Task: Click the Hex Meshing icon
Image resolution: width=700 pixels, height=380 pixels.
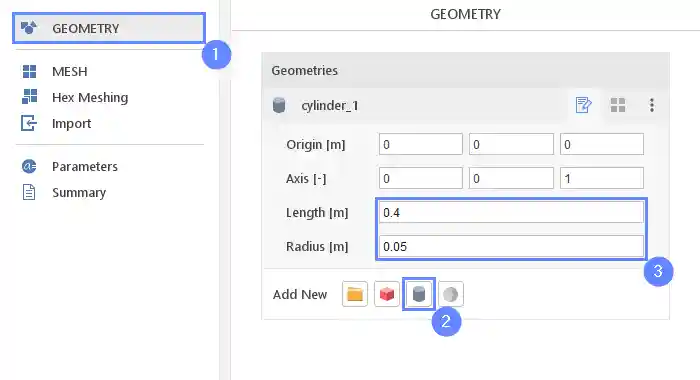Action: (x=29, y=96)
